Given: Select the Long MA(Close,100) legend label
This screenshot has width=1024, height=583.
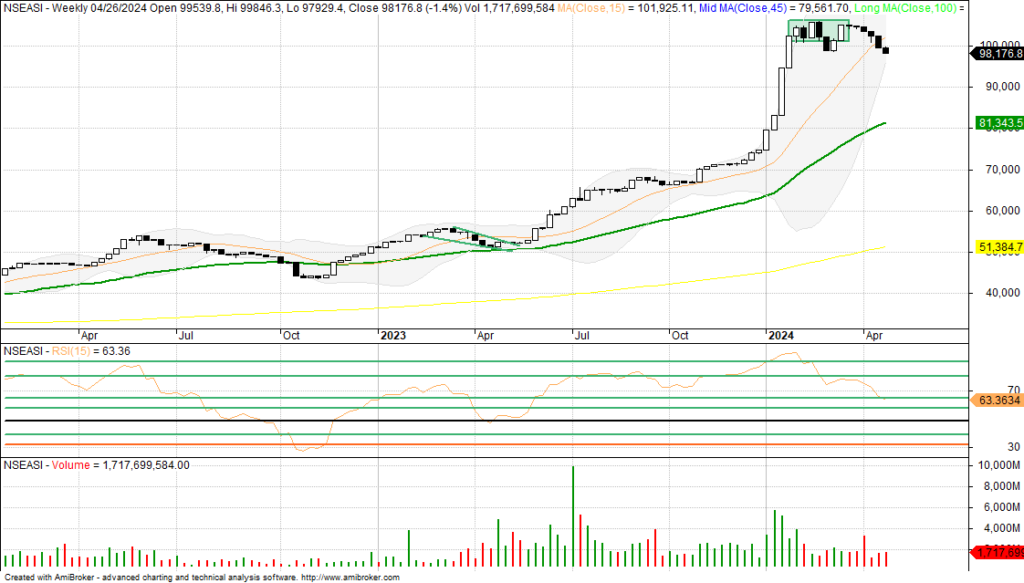Looking at the screenshot, I should (x=910, y=8).
